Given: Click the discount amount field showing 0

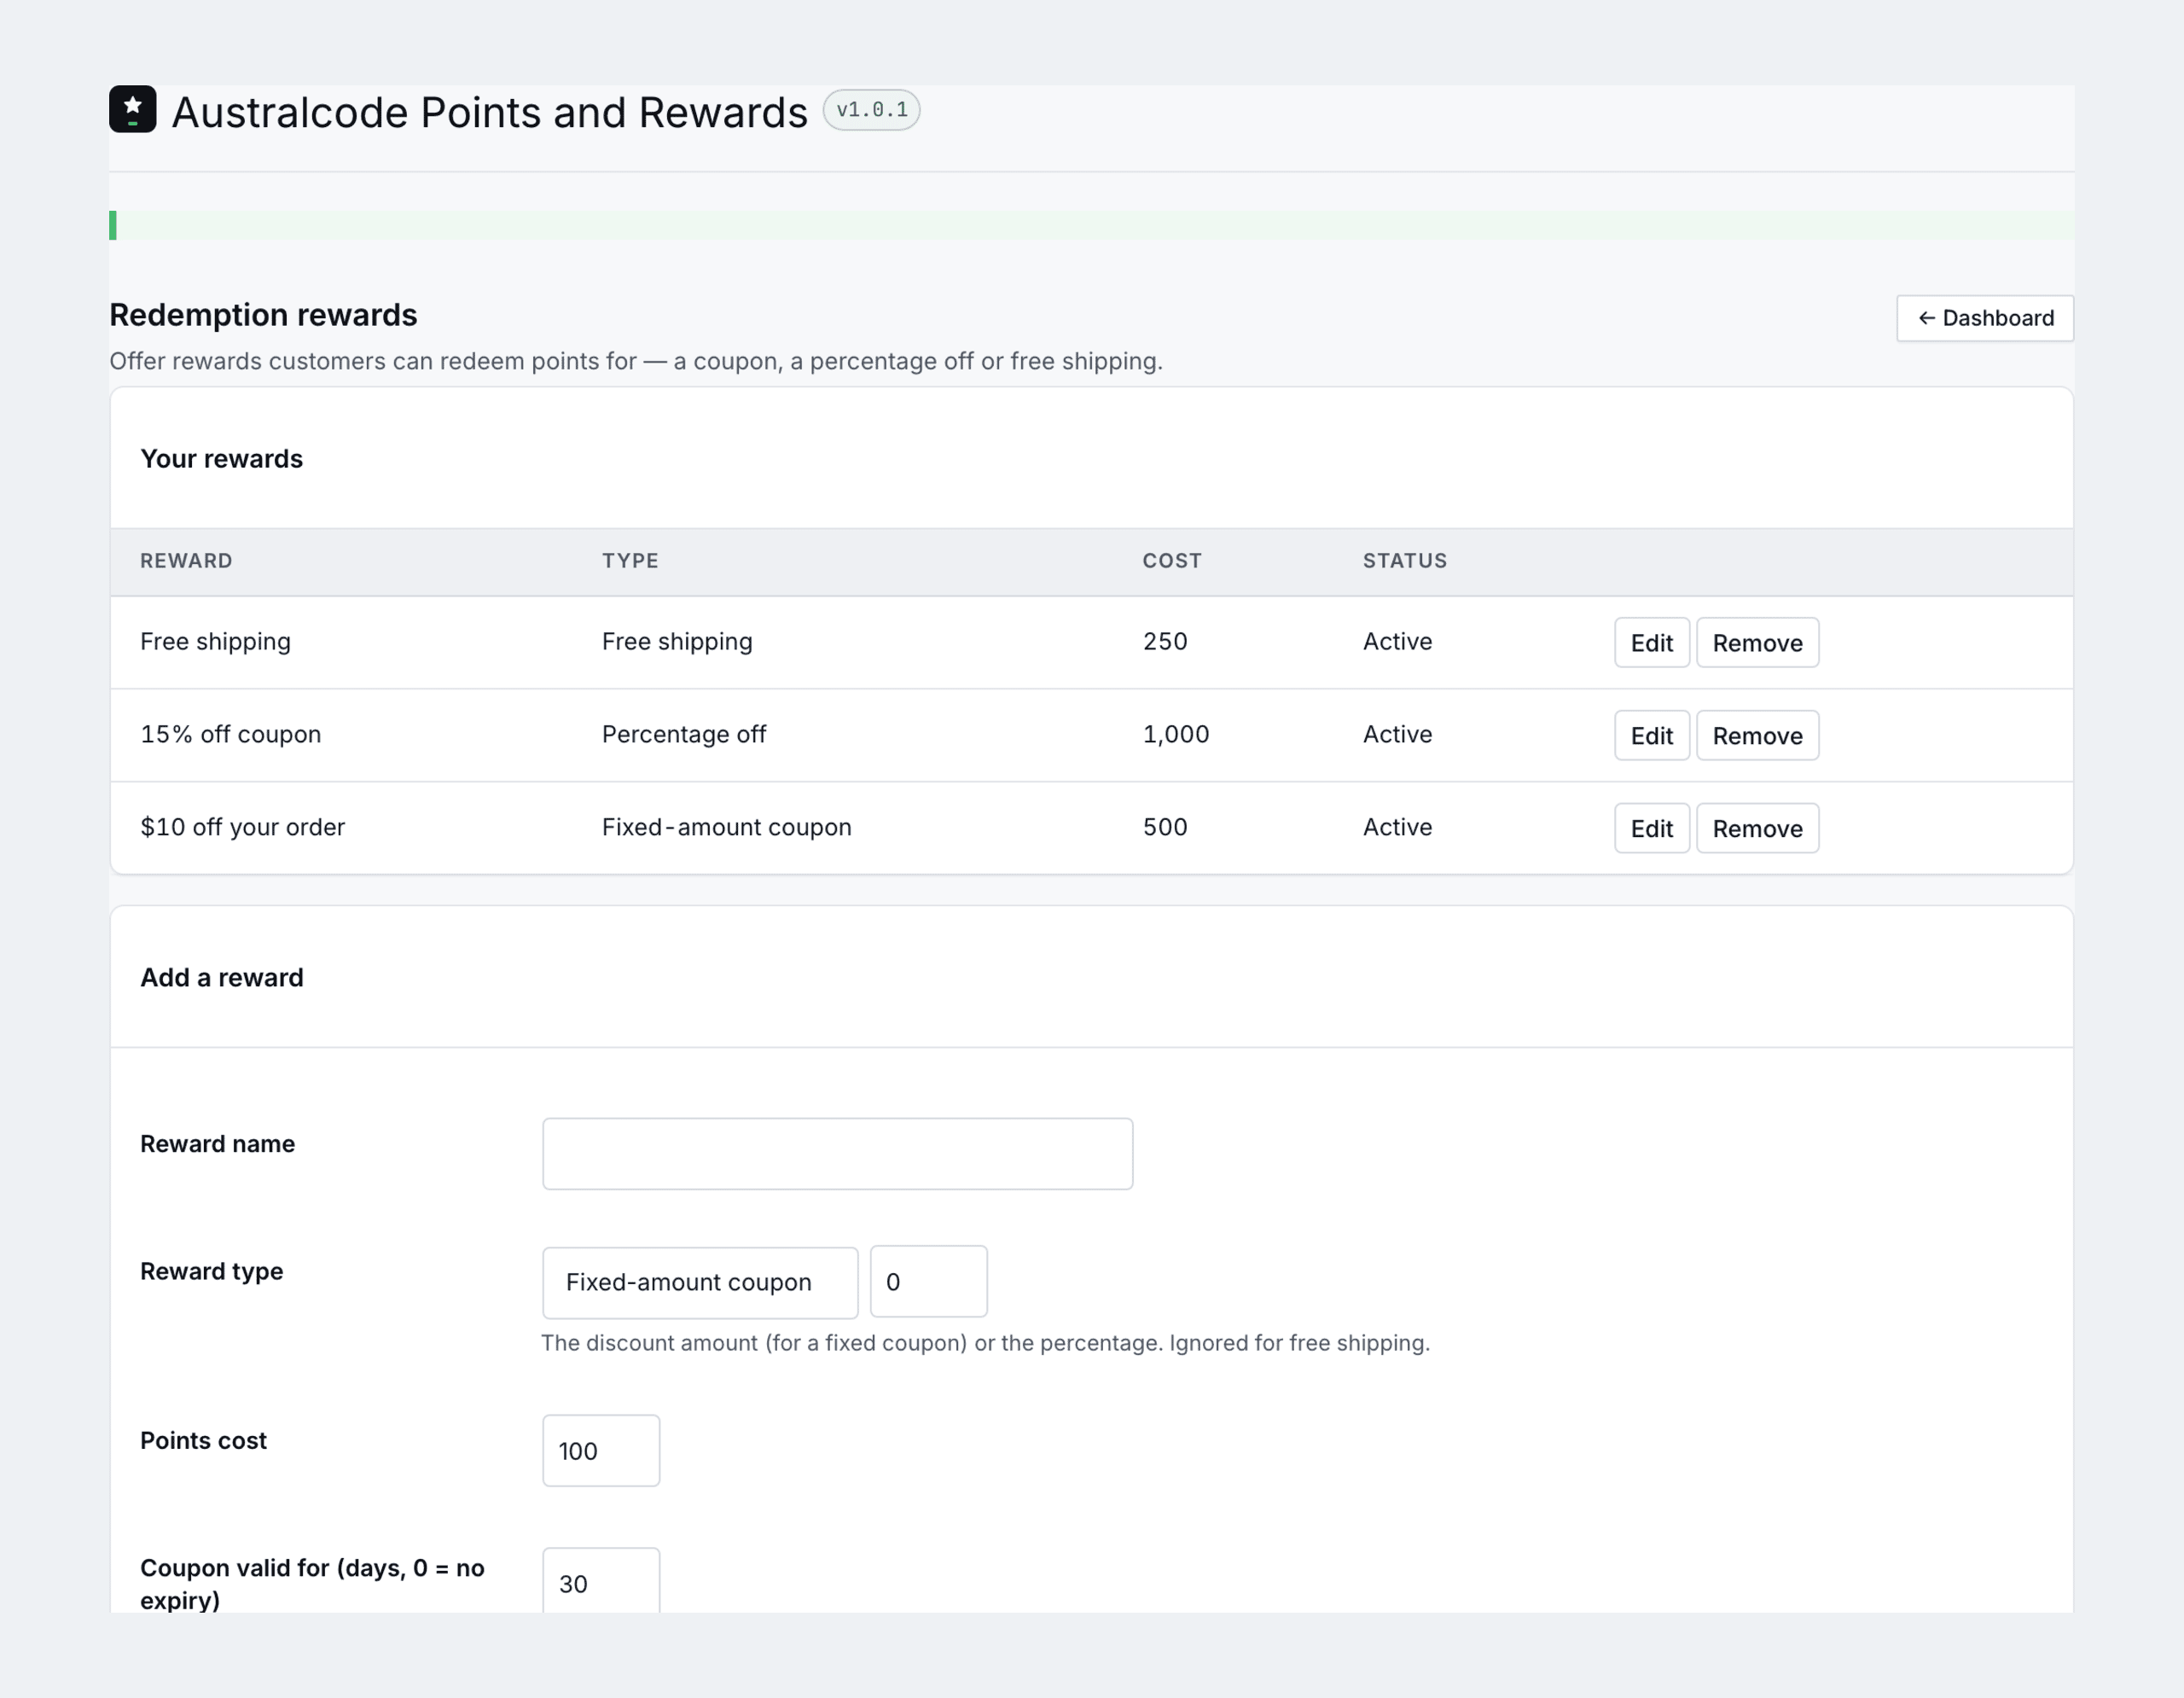Looking at the screenshot, I should (x=928, y=1281).
